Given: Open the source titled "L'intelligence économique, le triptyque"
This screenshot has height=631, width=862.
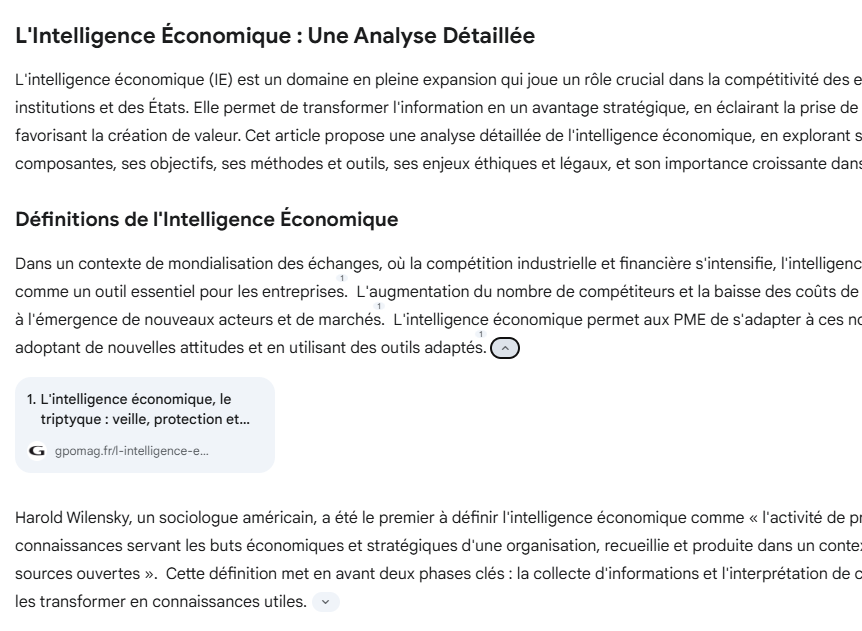Looking at the screenshot, I should pos(137,409).
